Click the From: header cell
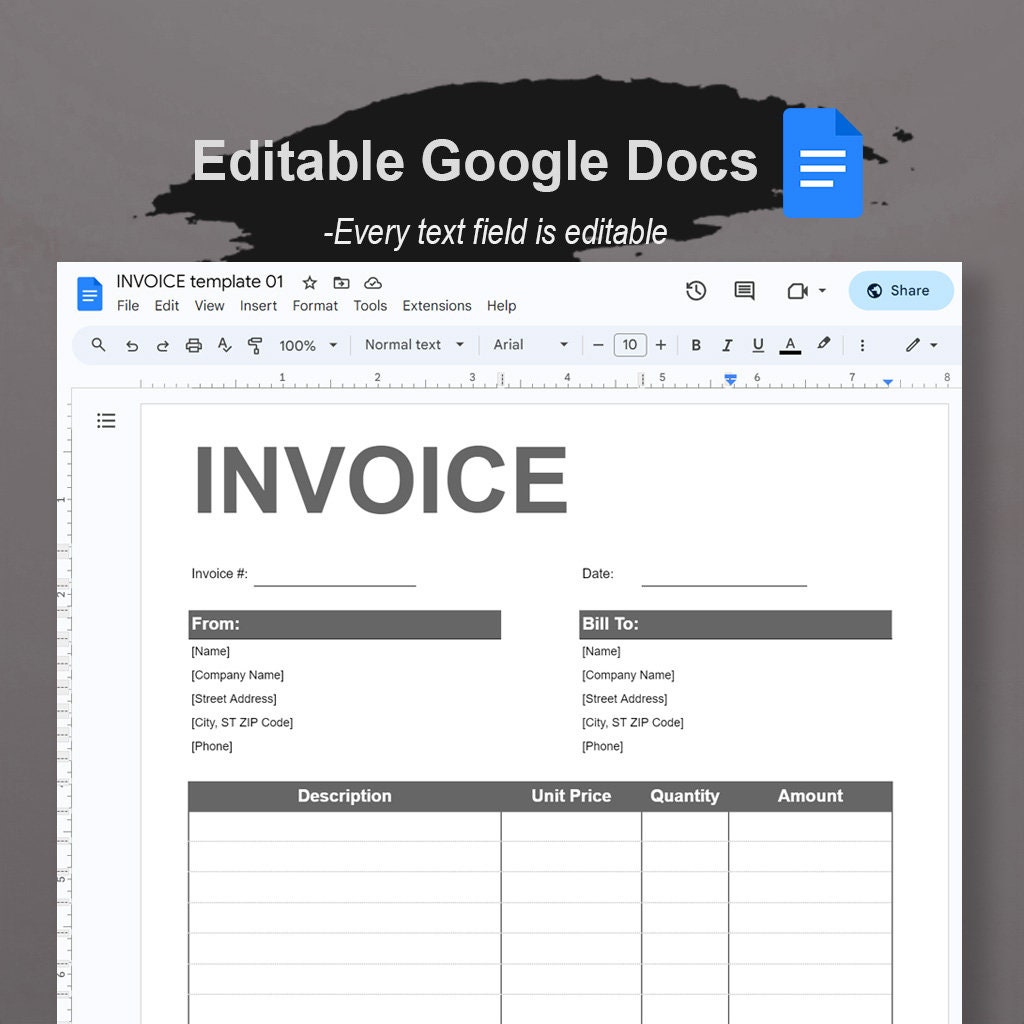 click(344, 624)
